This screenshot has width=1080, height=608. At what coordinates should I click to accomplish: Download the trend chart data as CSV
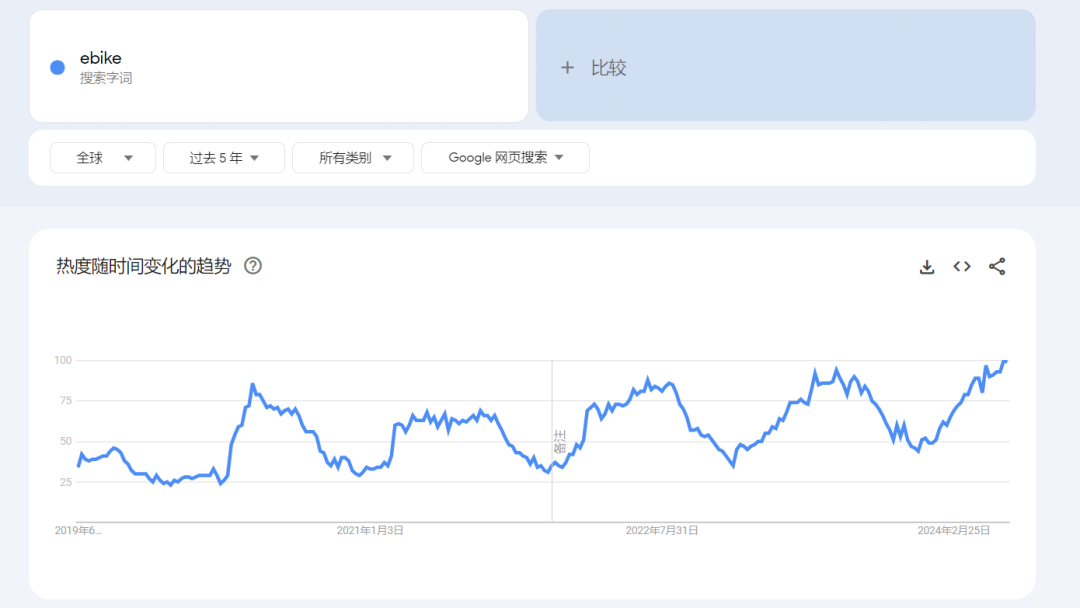(926, 266)
